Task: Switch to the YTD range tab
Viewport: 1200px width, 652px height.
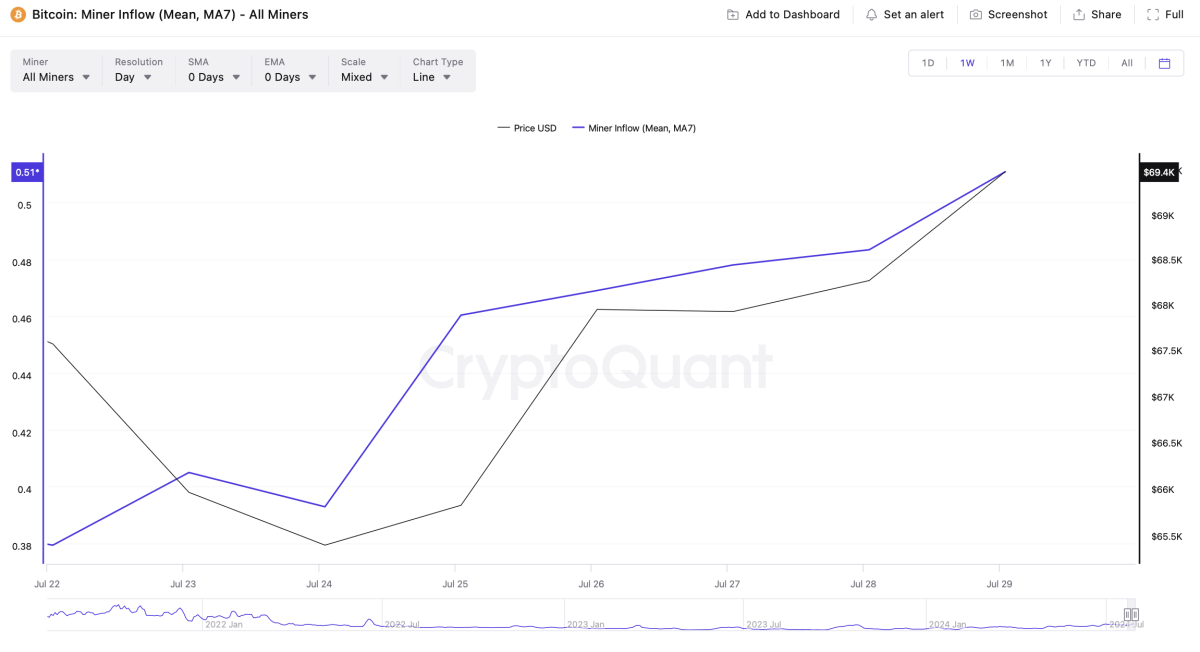Action: [1086, 63]
